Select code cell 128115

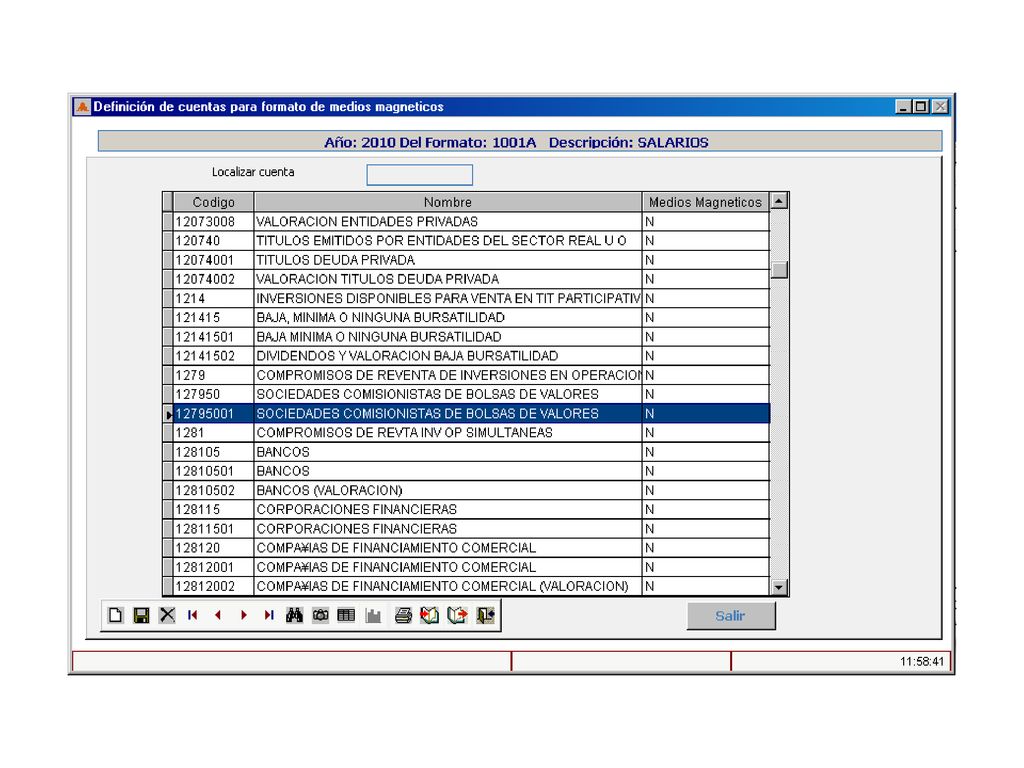click(214, 509)
